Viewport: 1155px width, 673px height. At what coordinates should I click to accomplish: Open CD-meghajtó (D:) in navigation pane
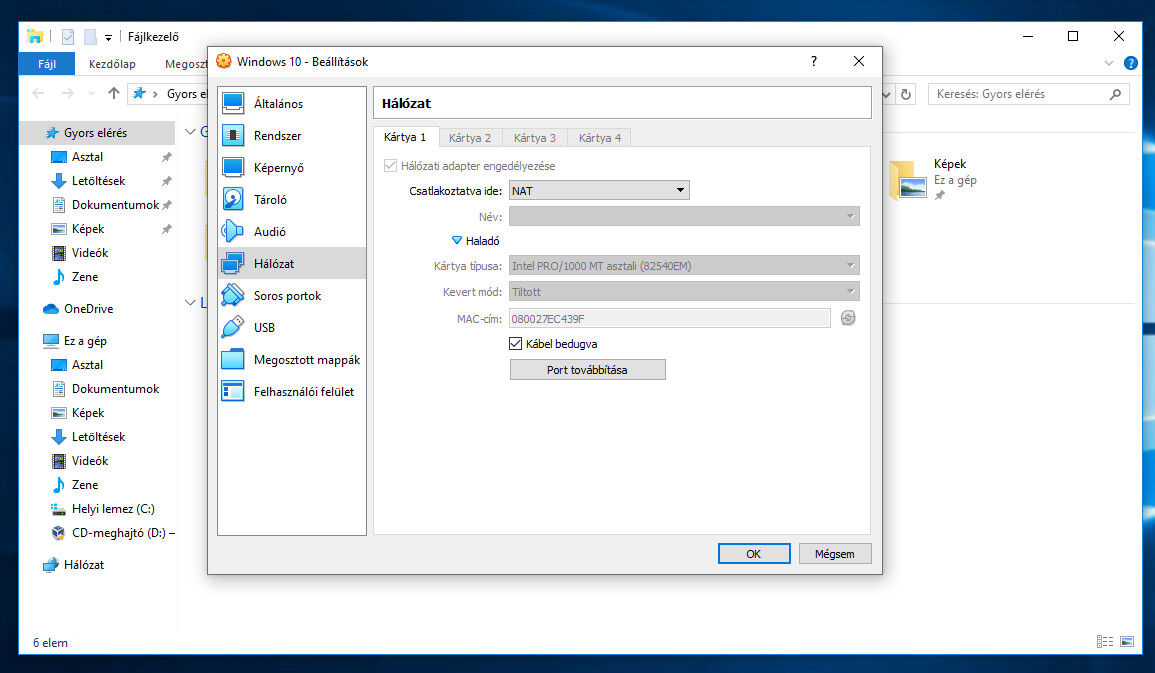[x=112, y=533]
